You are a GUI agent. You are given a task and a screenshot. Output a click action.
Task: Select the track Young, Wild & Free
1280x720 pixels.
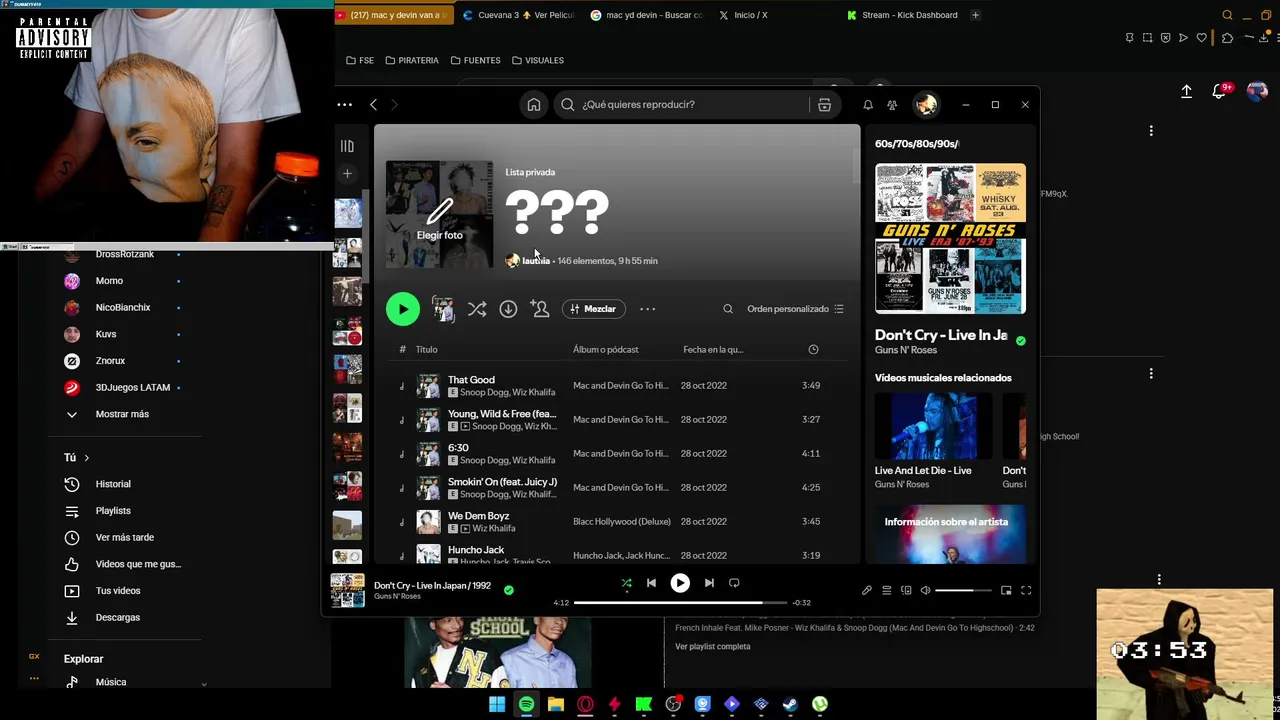501,414
